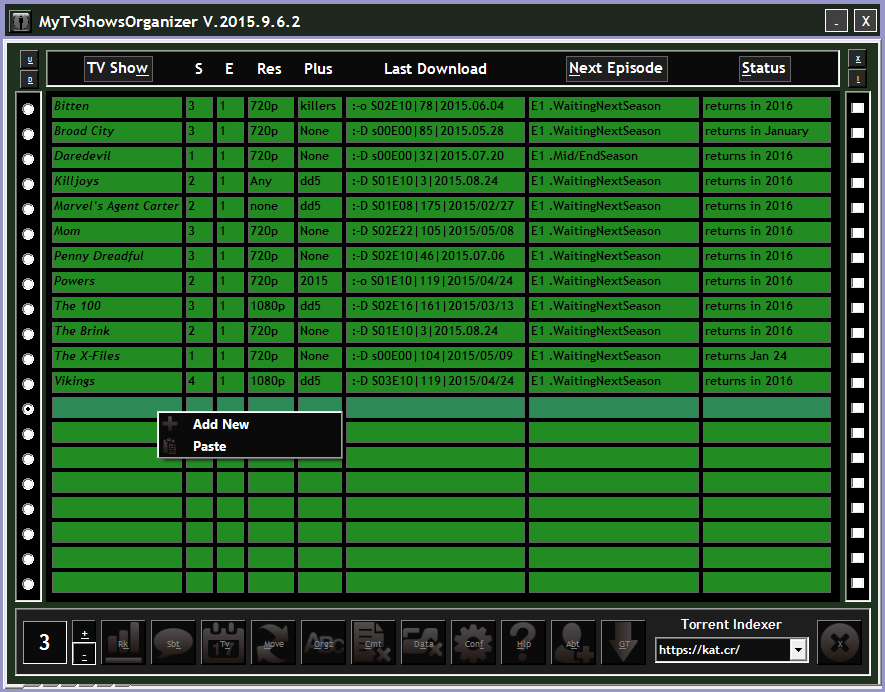This screenshot has width=885, height=692.
Task: Click the Orgz organize icon
Action: [x=323, y=642]
